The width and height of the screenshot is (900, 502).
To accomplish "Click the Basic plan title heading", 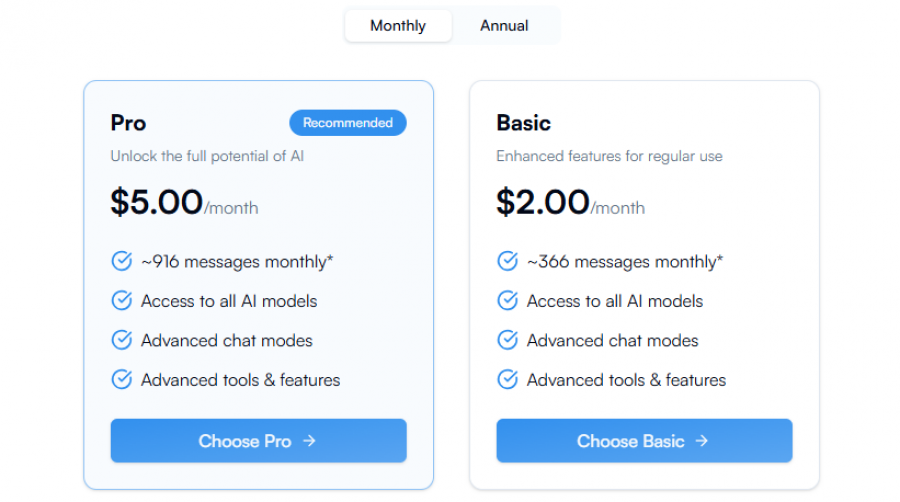I will (x=523, y=123).
